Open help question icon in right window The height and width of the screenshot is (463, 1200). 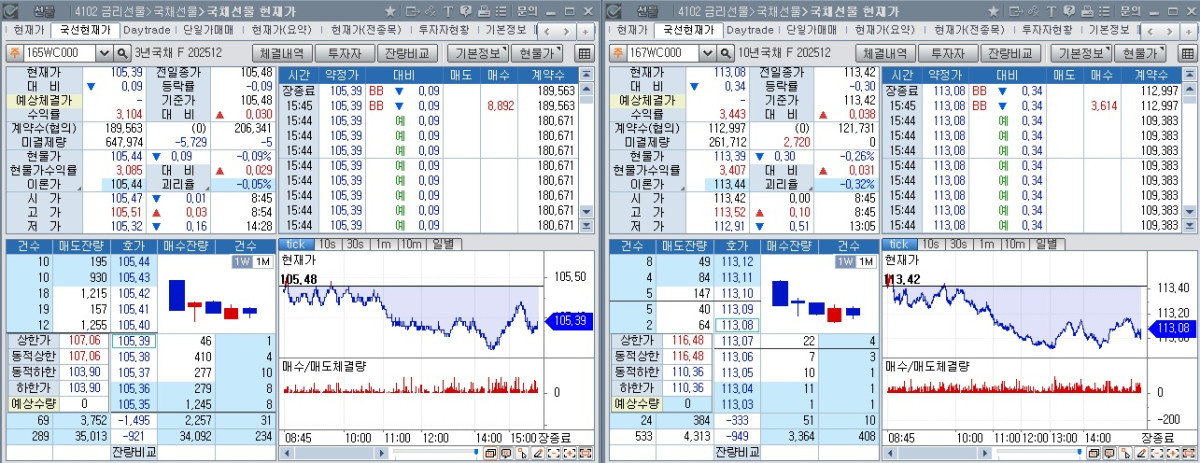coord(1069,11)
